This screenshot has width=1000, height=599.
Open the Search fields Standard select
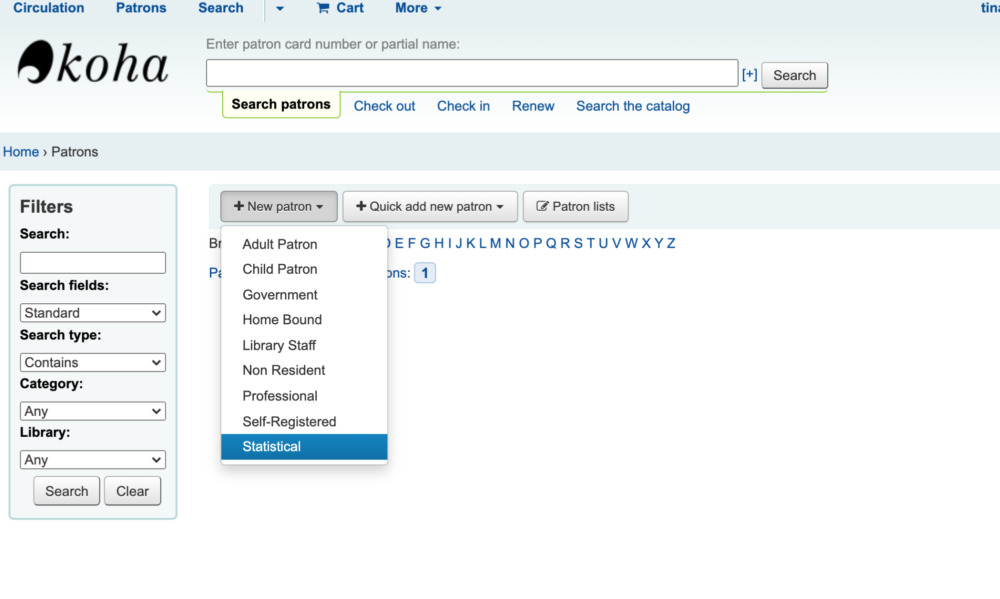92,313
